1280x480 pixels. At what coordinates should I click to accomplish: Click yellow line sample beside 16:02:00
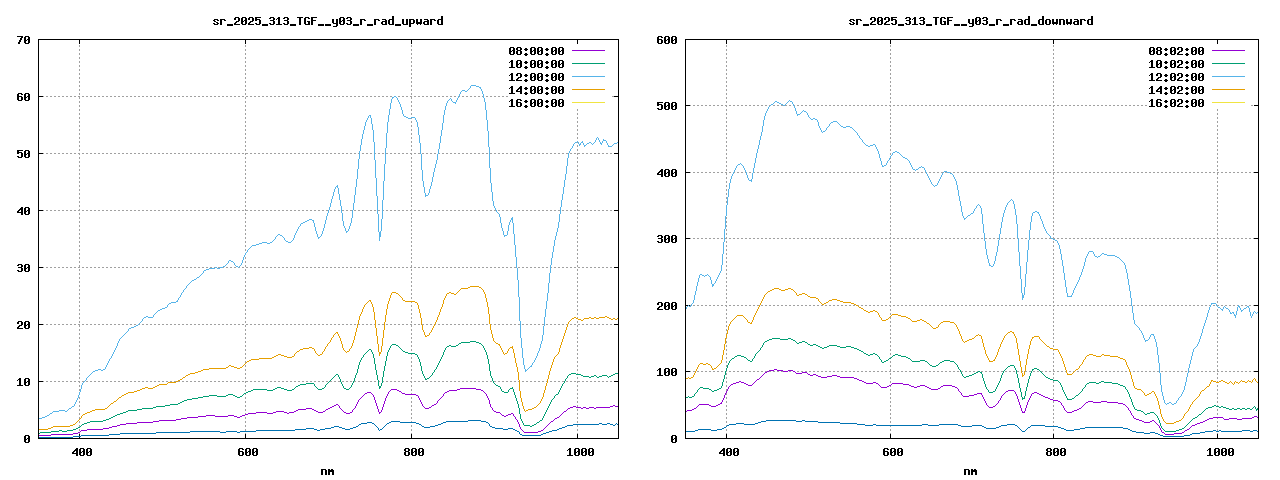[1229, 103]
